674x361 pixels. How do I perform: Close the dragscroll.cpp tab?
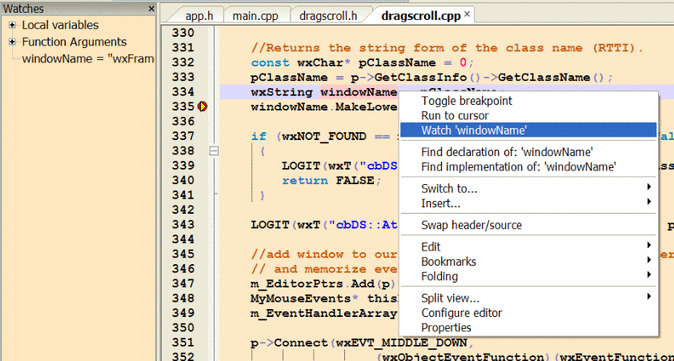(467, 15)
